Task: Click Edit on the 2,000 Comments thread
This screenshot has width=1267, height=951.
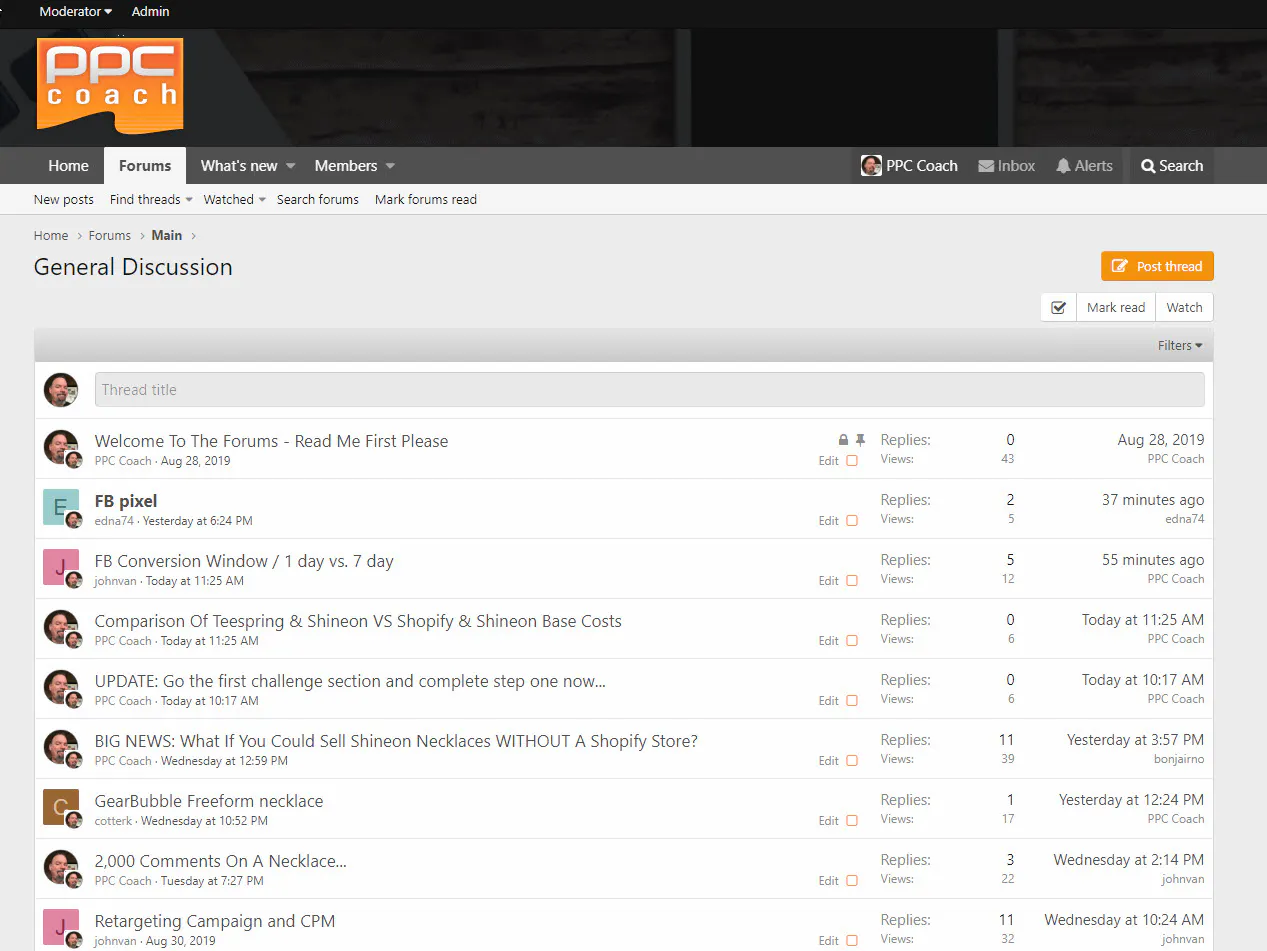Action: pos(829,881)
